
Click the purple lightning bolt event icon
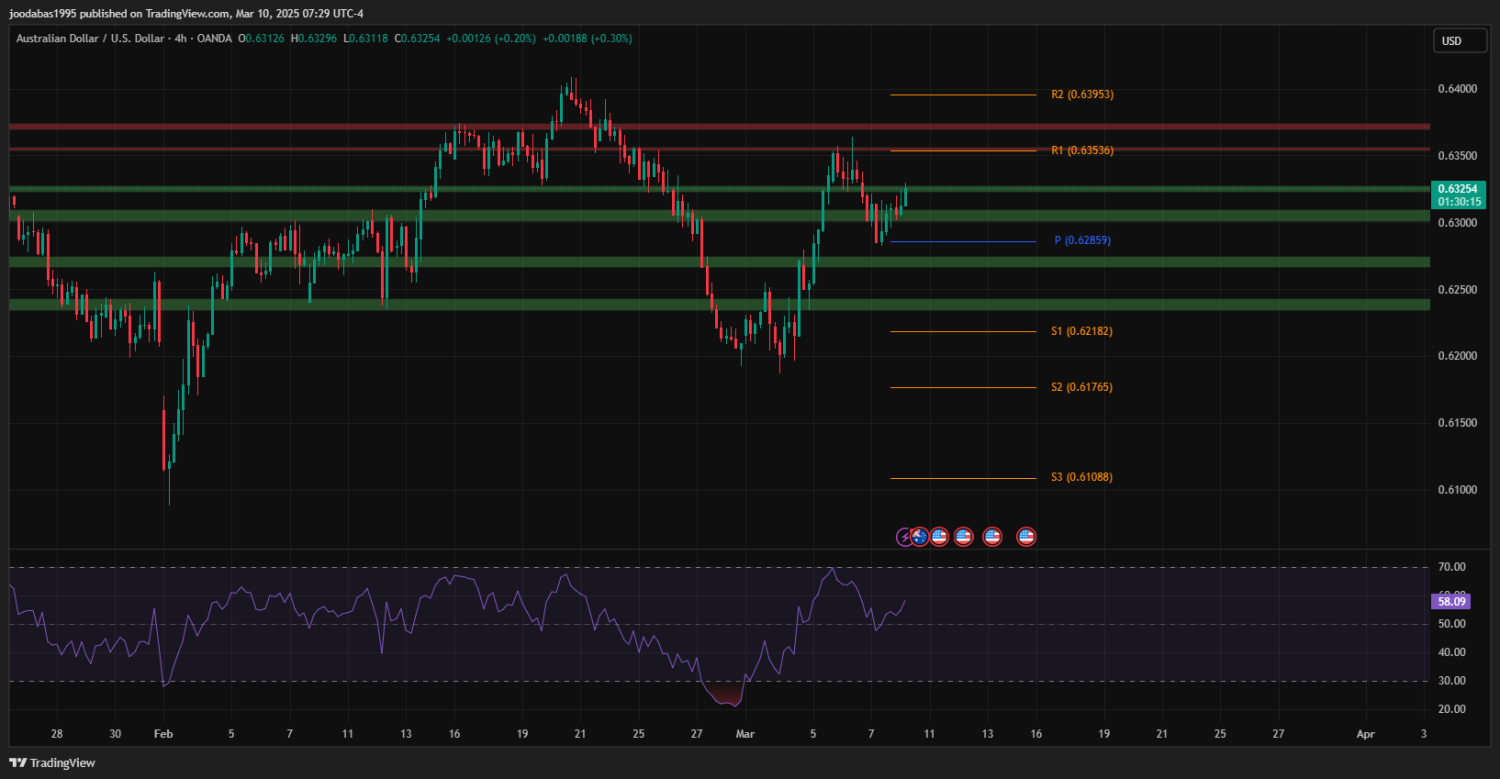pos(904,537)
